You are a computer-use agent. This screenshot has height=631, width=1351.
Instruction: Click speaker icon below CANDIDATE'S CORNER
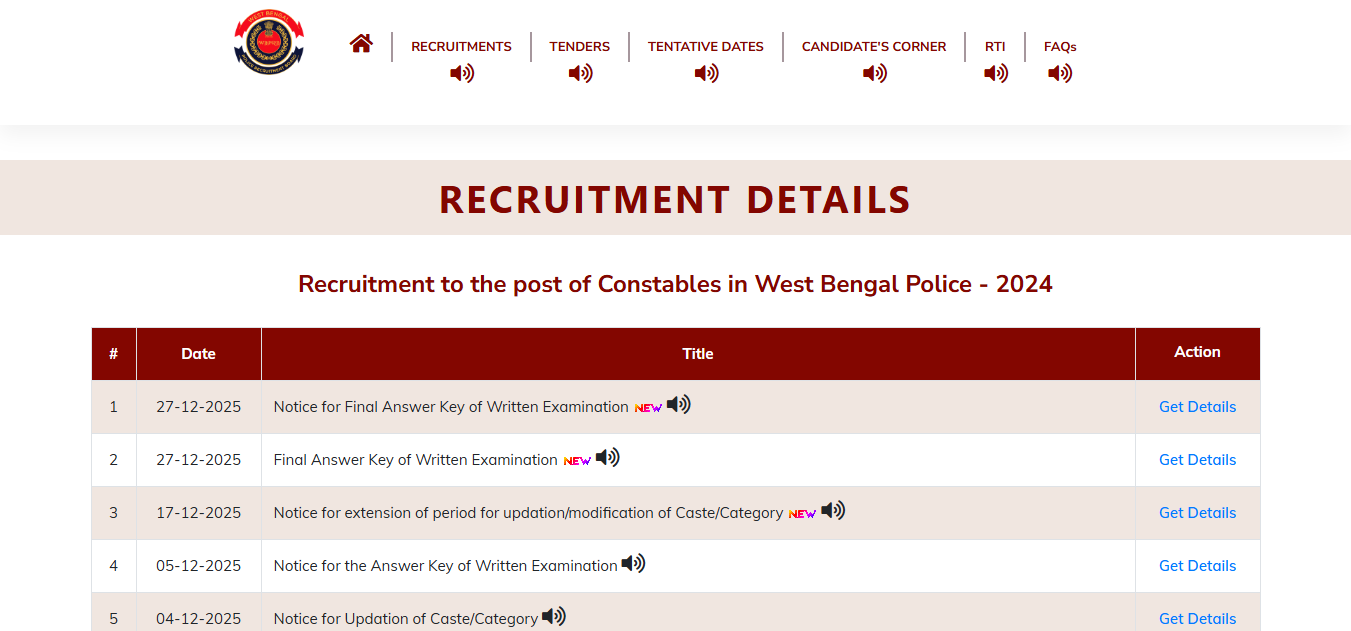(874, 73)
